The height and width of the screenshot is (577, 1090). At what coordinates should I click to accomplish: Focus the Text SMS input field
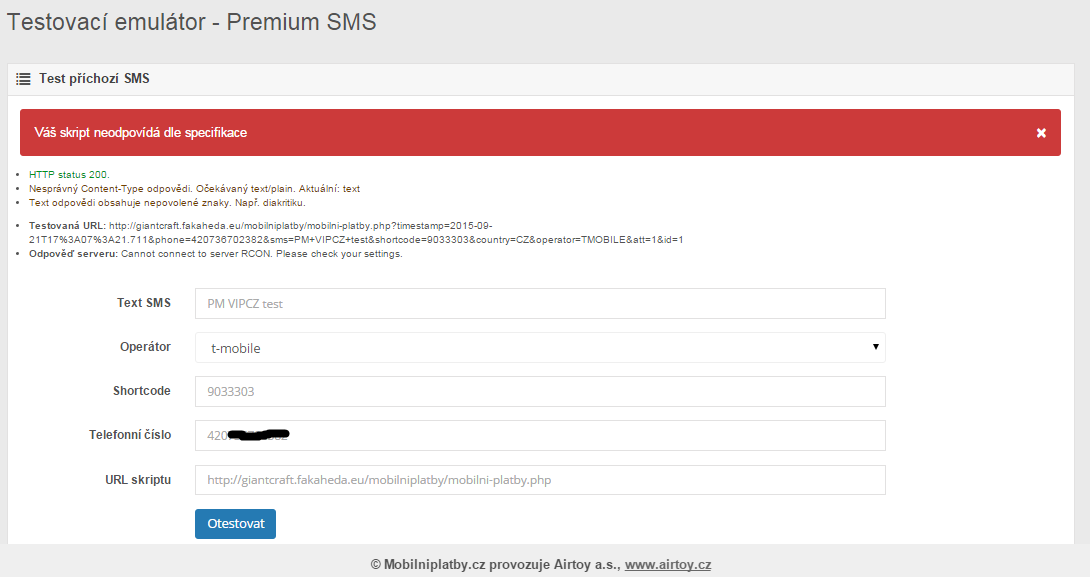click(x=540, y=304)
